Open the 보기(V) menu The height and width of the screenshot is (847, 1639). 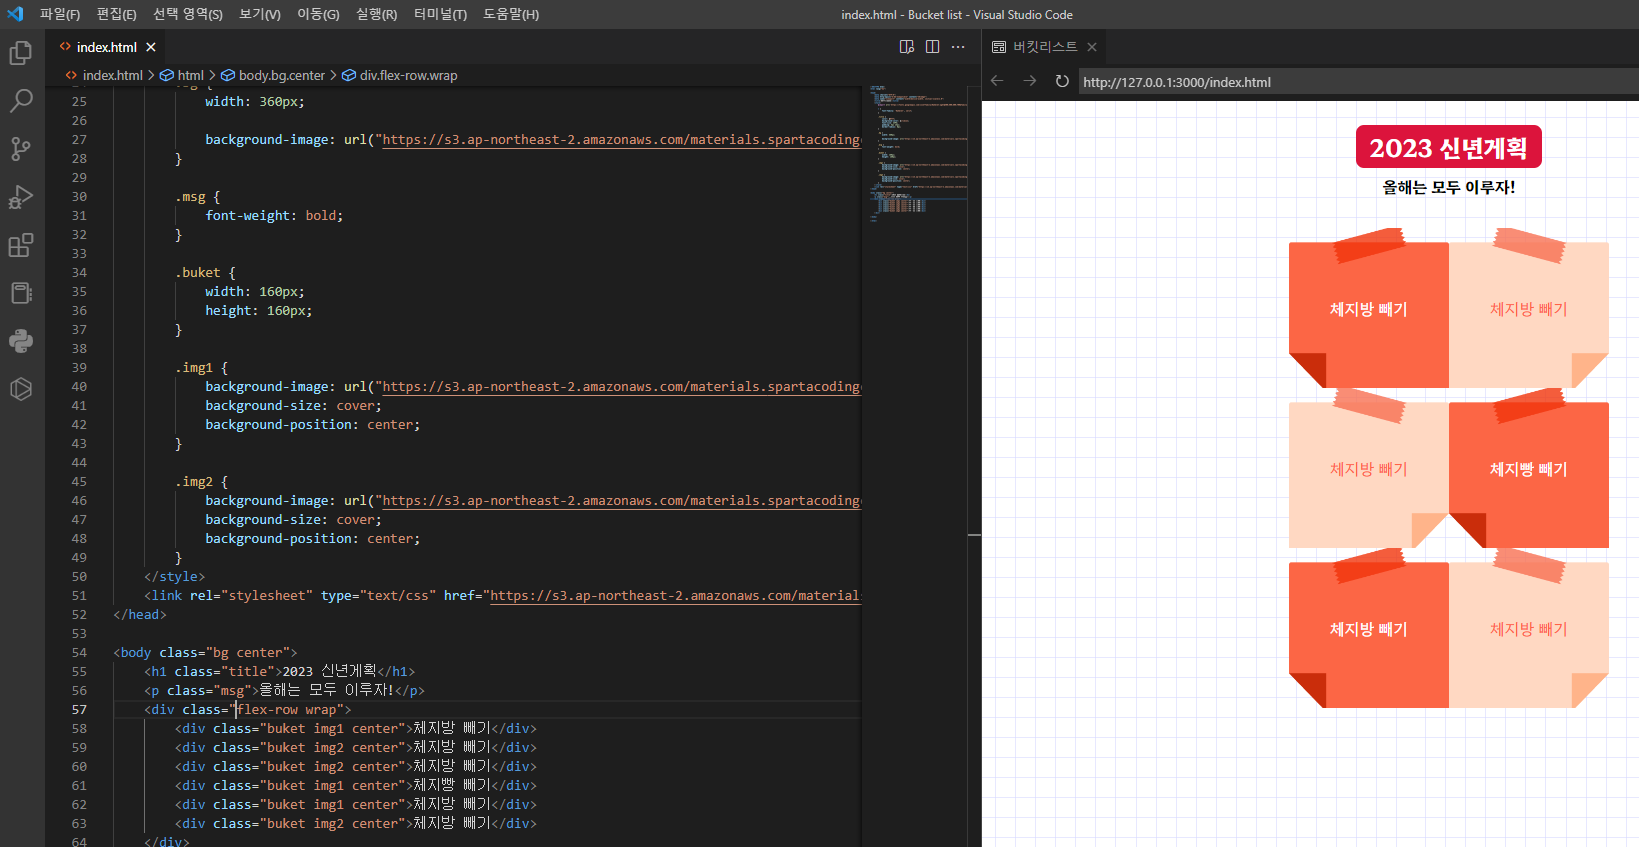tap(260, 14)
